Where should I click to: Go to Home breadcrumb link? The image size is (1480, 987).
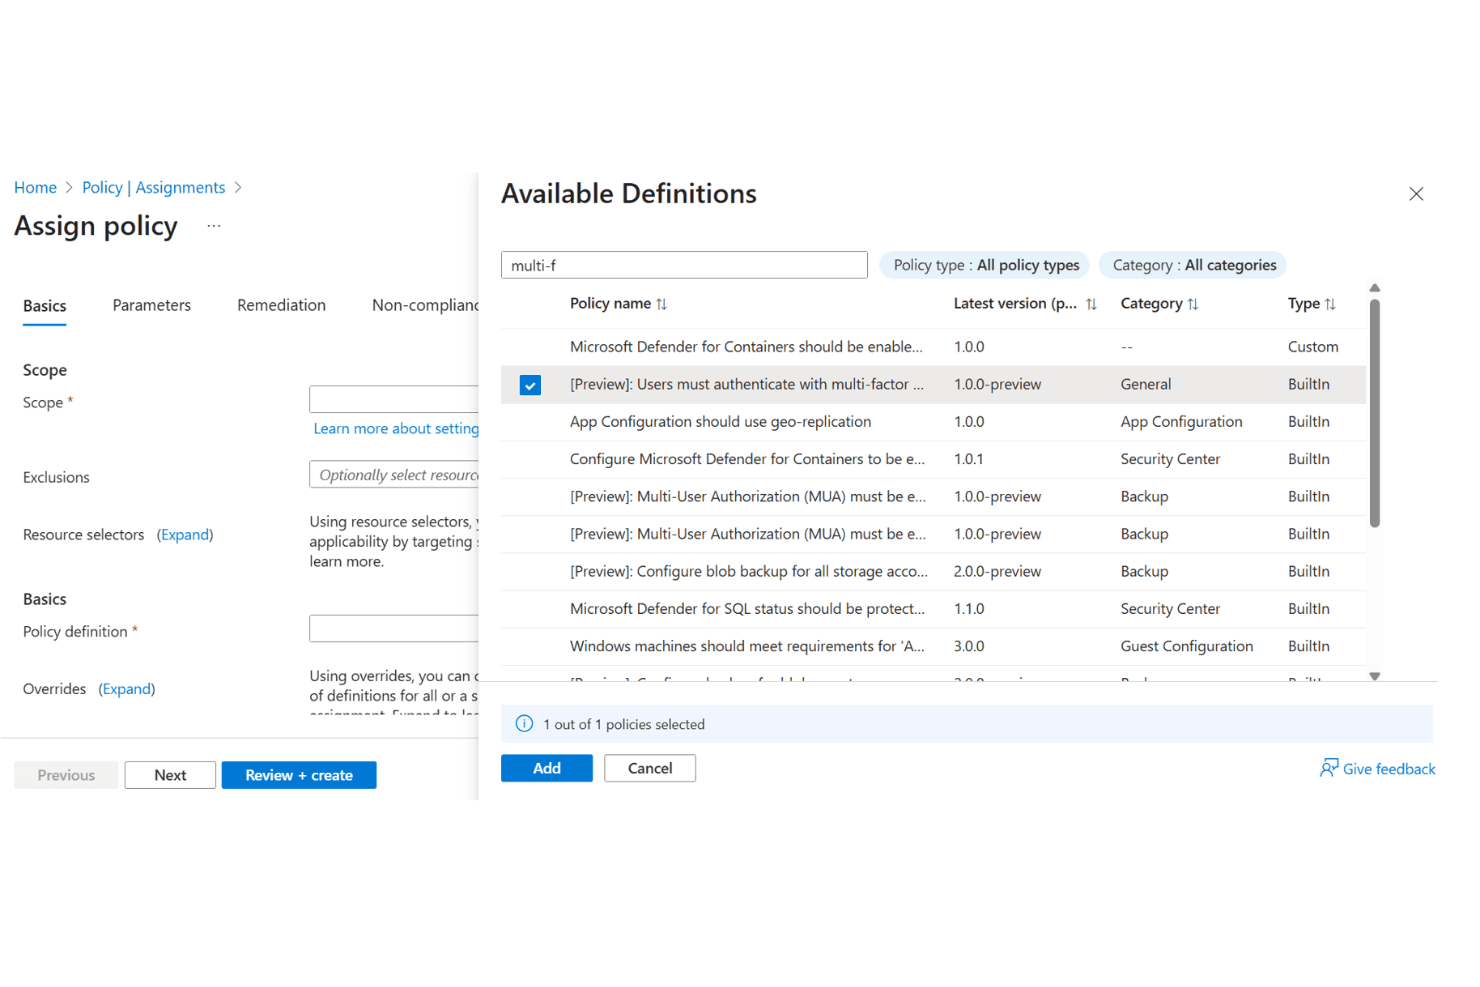pyautogui.click(x=35, y=188)
